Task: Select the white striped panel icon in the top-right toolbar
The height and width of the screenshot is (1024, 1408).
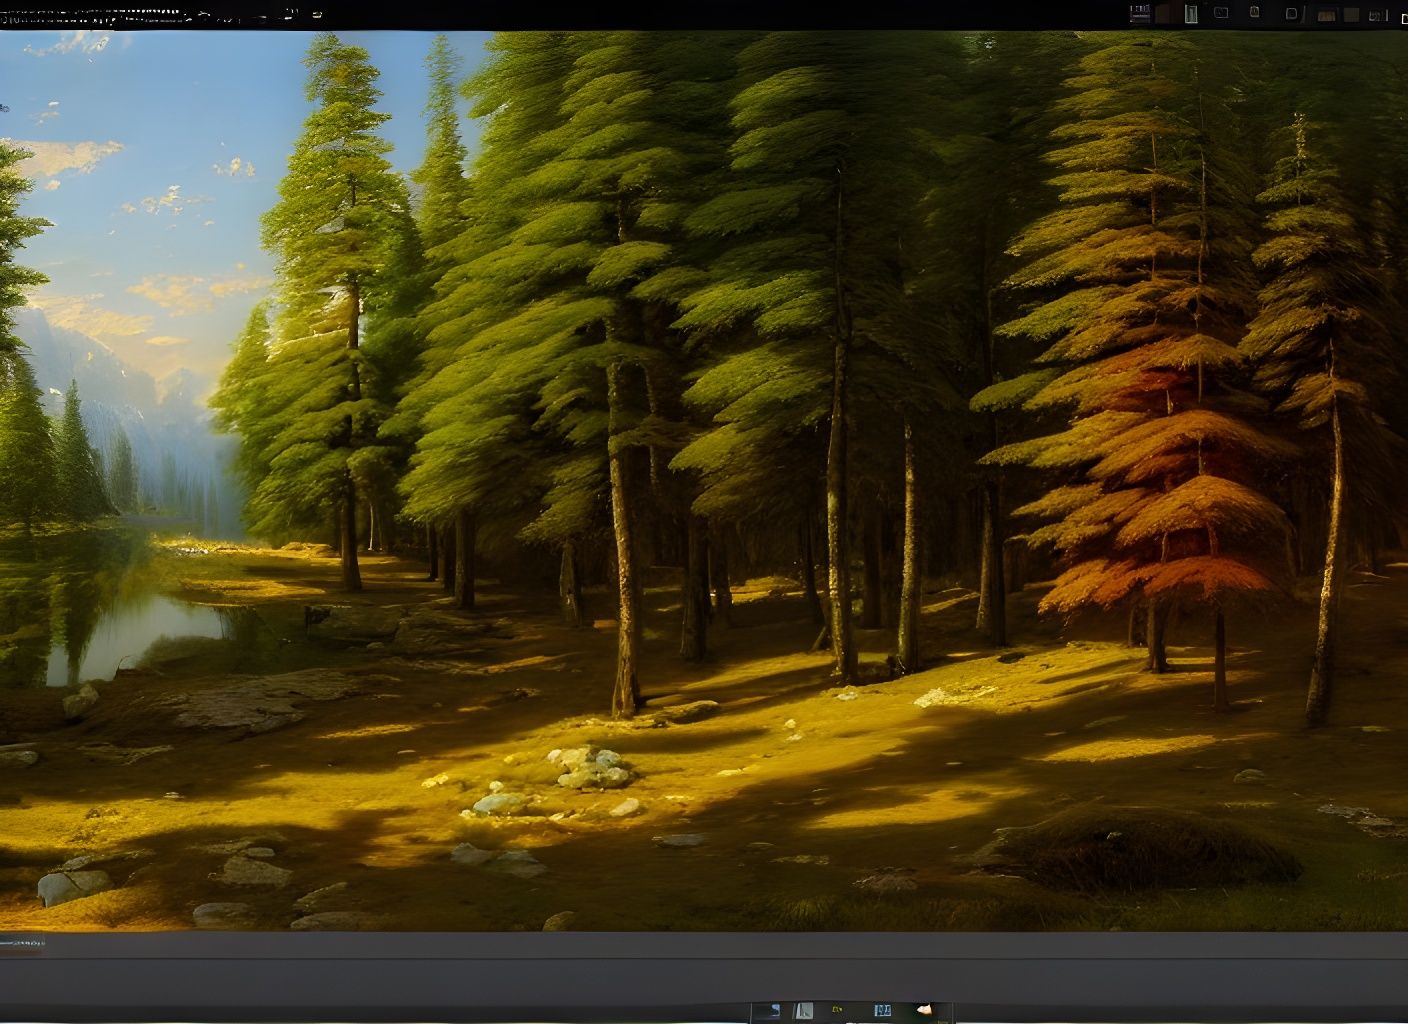Action: [1140, 13]
